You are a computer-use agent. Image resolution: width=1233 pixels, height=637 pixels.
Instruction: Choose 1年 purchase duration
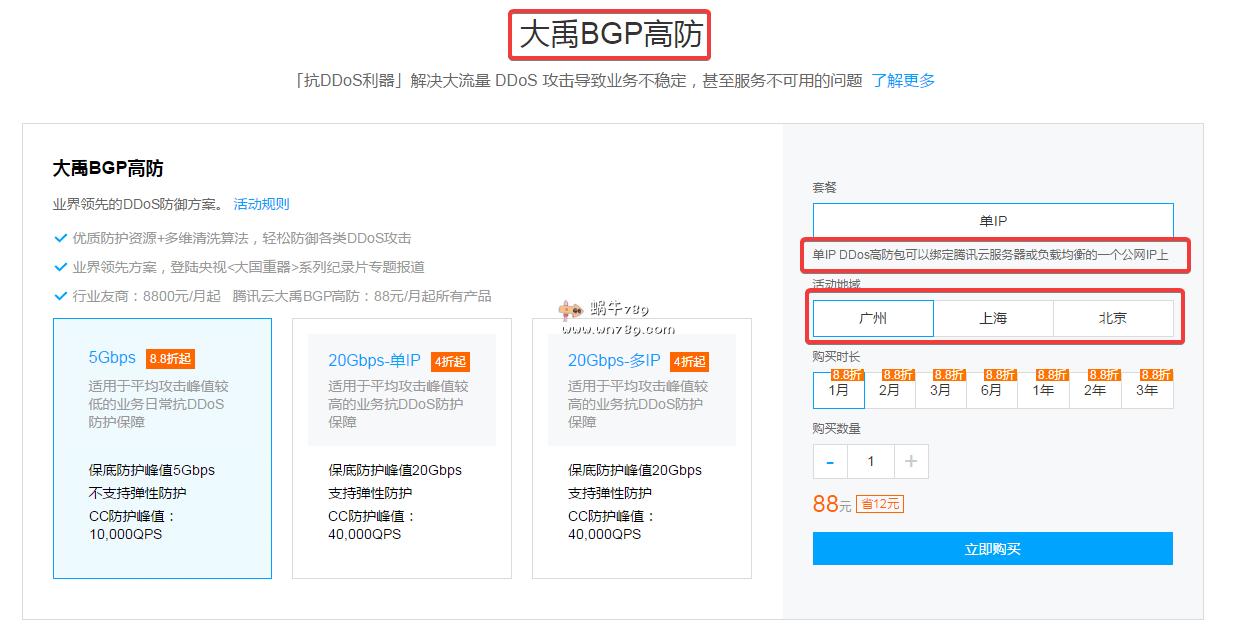1044,390
